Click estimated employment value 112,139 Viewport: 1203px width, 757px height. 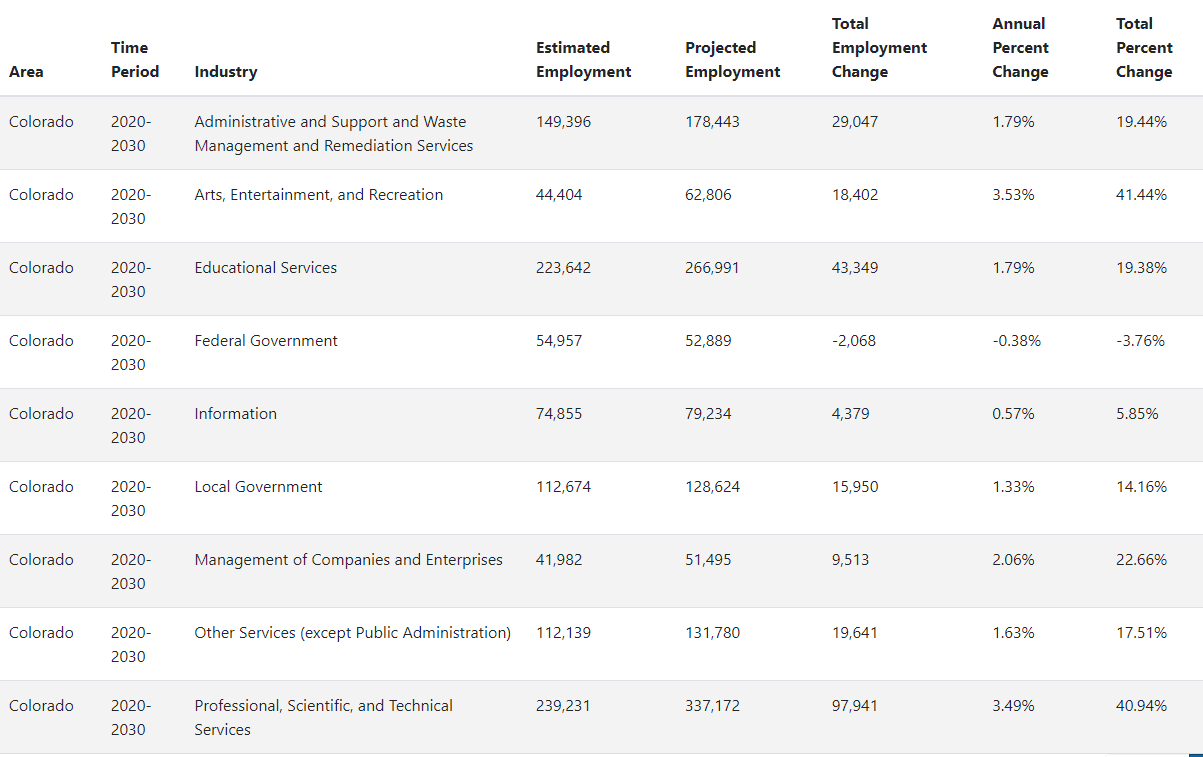click(x=564, y=633)
